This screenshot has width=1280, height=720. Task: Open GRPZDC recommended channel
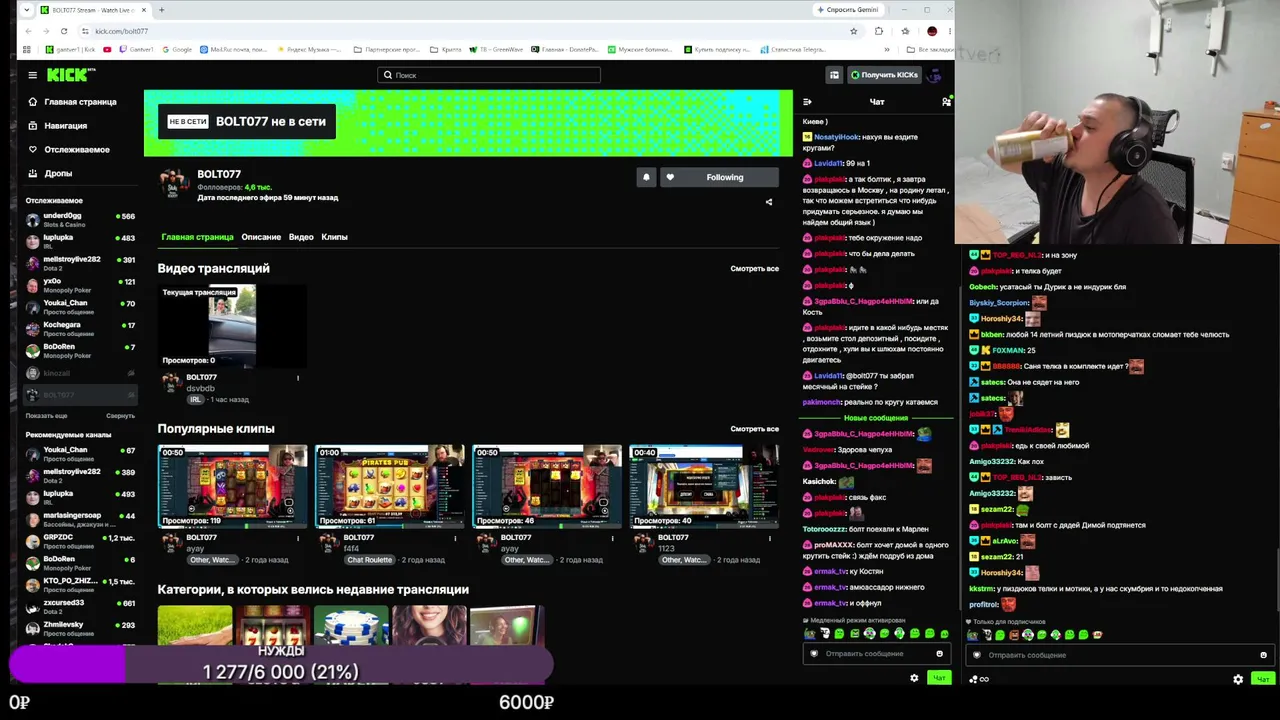pos(80,541)
